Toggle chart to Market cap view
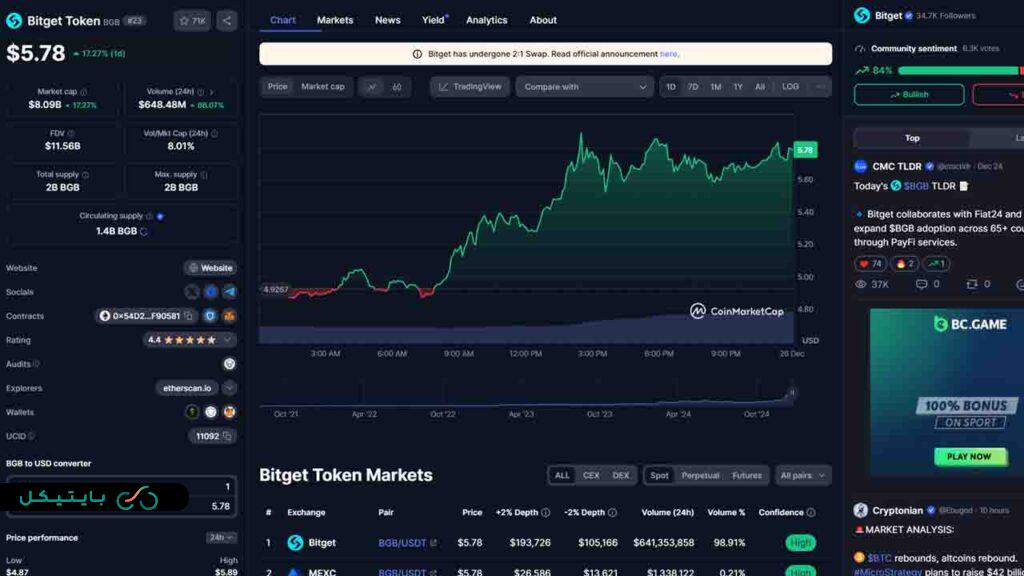The image size is (1024, 576). 322,87
